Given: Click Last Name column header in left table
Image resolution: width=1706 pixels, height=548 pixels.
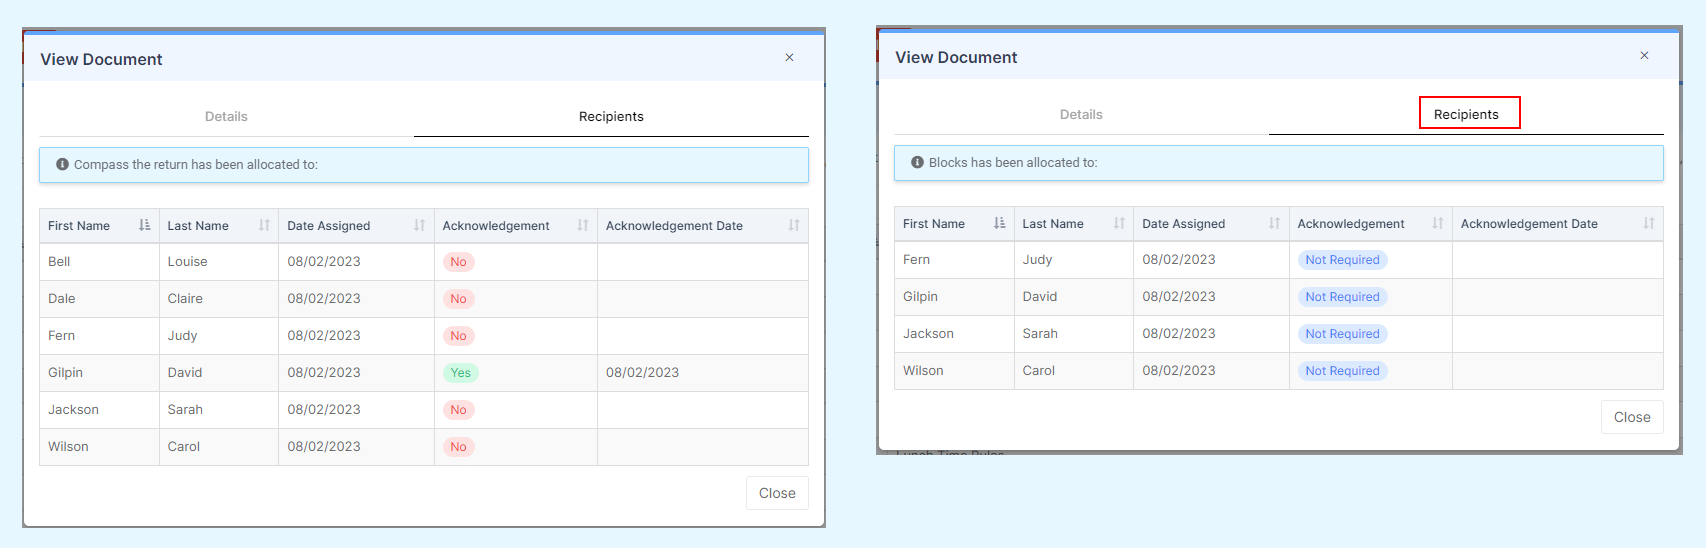Looking at the screenshot, I should coord(219,226).
